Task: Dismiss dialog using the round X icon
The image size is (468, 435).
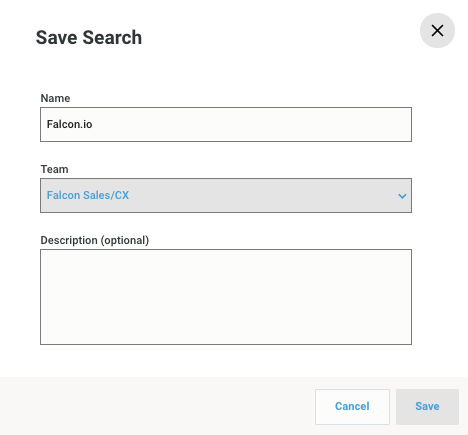Action: [x=437, y=31]
